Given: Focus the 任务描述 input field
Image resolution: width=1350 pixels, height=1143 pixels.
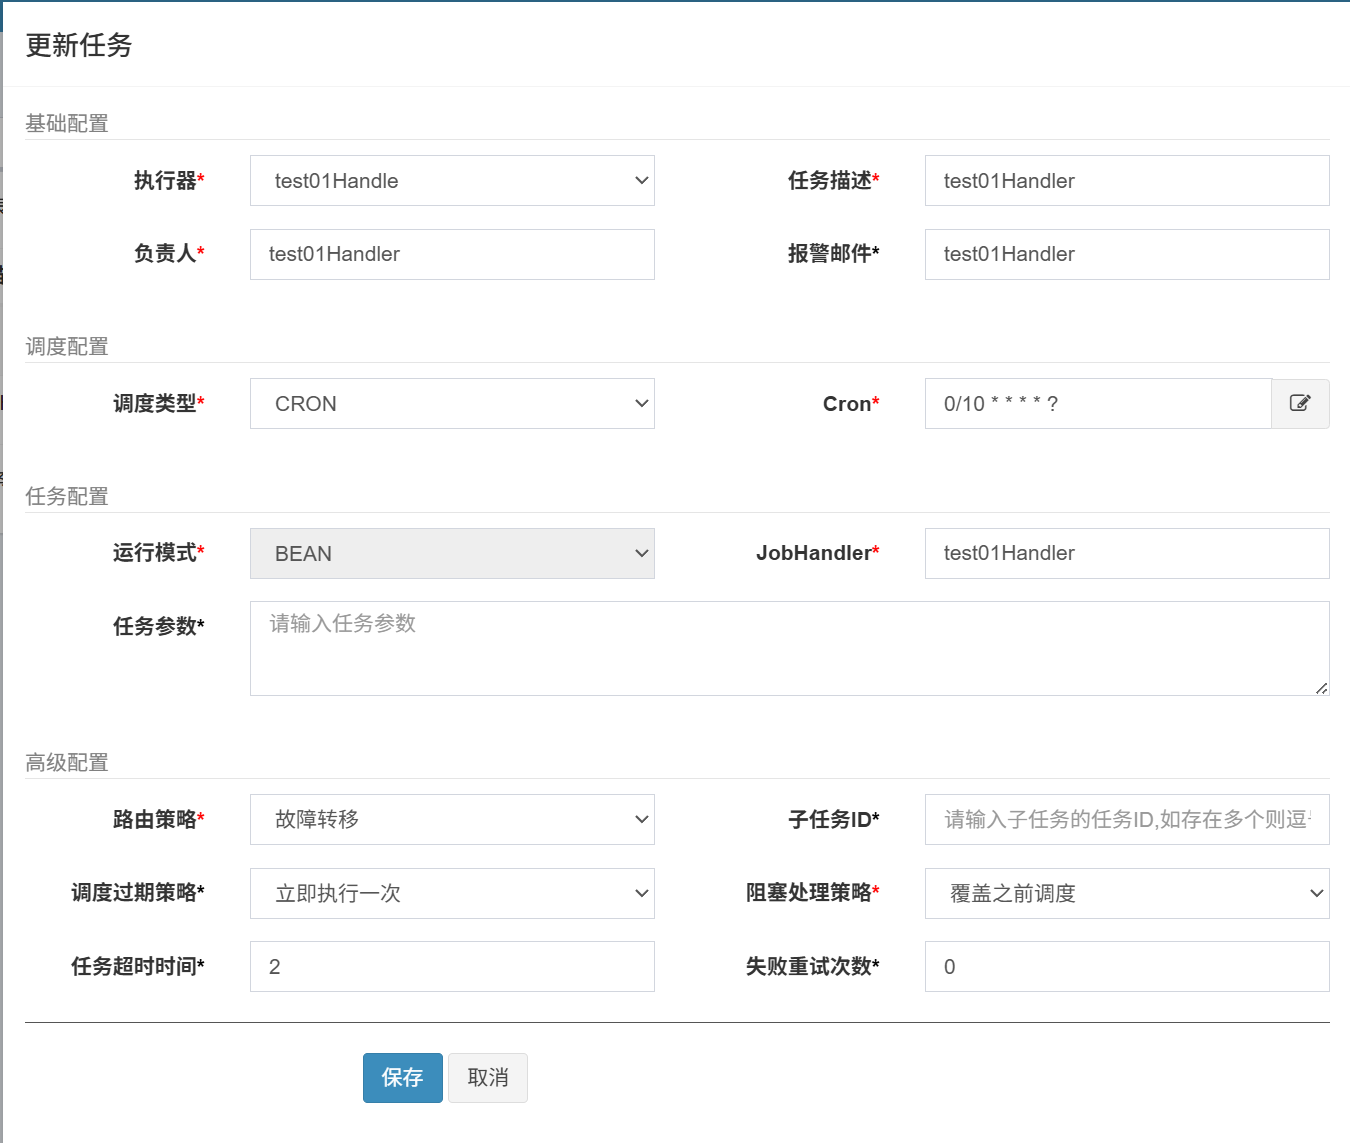Looking at the screenshot, I should click(1127, 181).
